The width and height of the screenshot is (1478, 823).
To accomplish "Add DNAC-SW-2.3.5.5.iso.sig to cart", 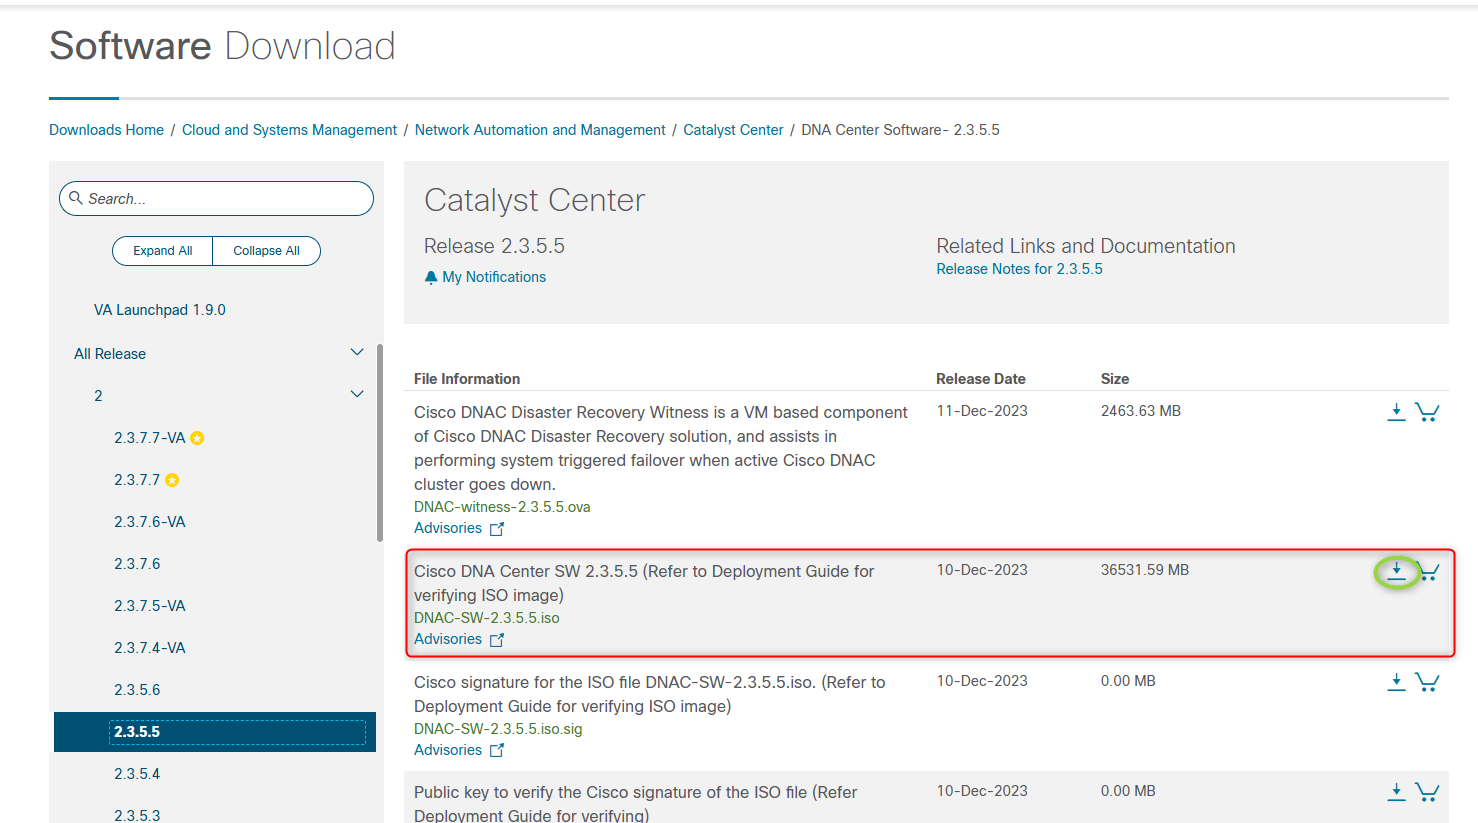I will 1427,682.
